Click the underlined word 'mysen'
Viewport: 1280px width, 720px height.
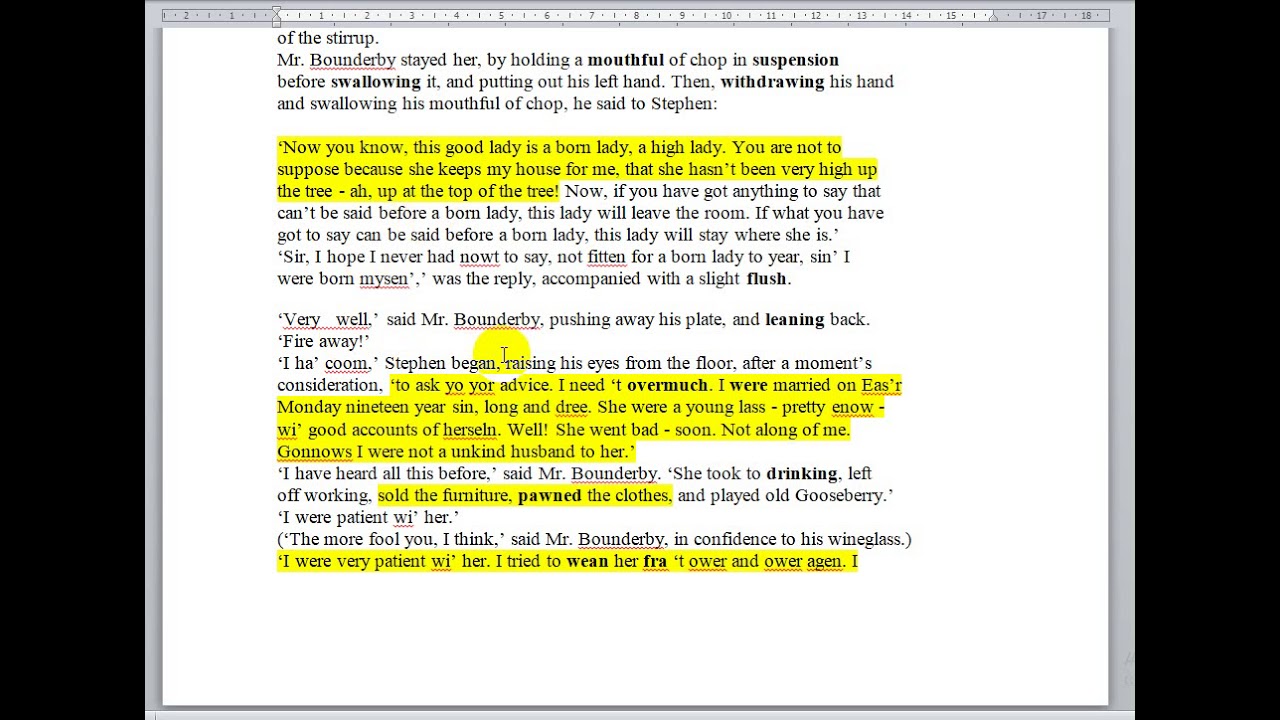pyautogui.click(x=385, y=279)
